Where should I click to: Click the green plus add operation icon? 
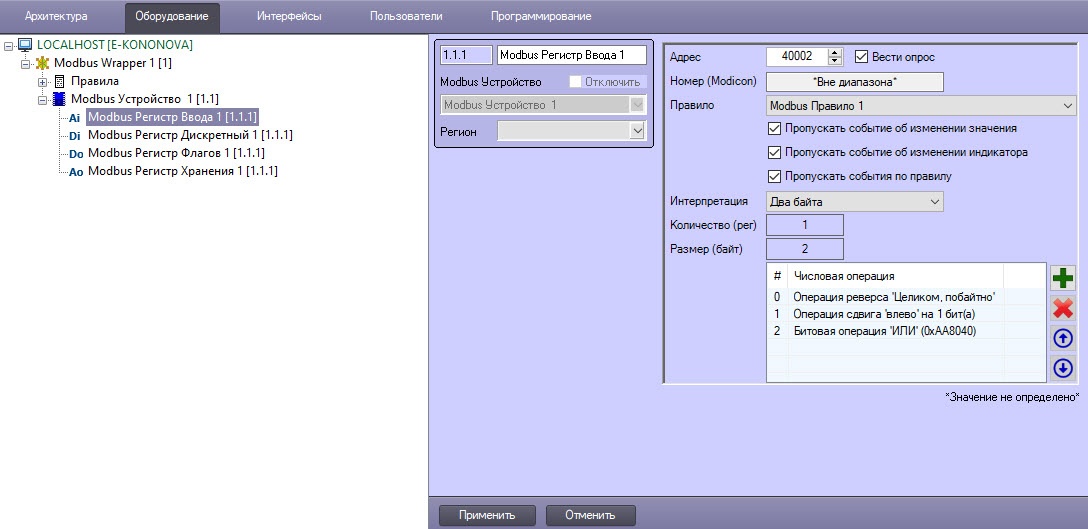(x=1062, y=279)
